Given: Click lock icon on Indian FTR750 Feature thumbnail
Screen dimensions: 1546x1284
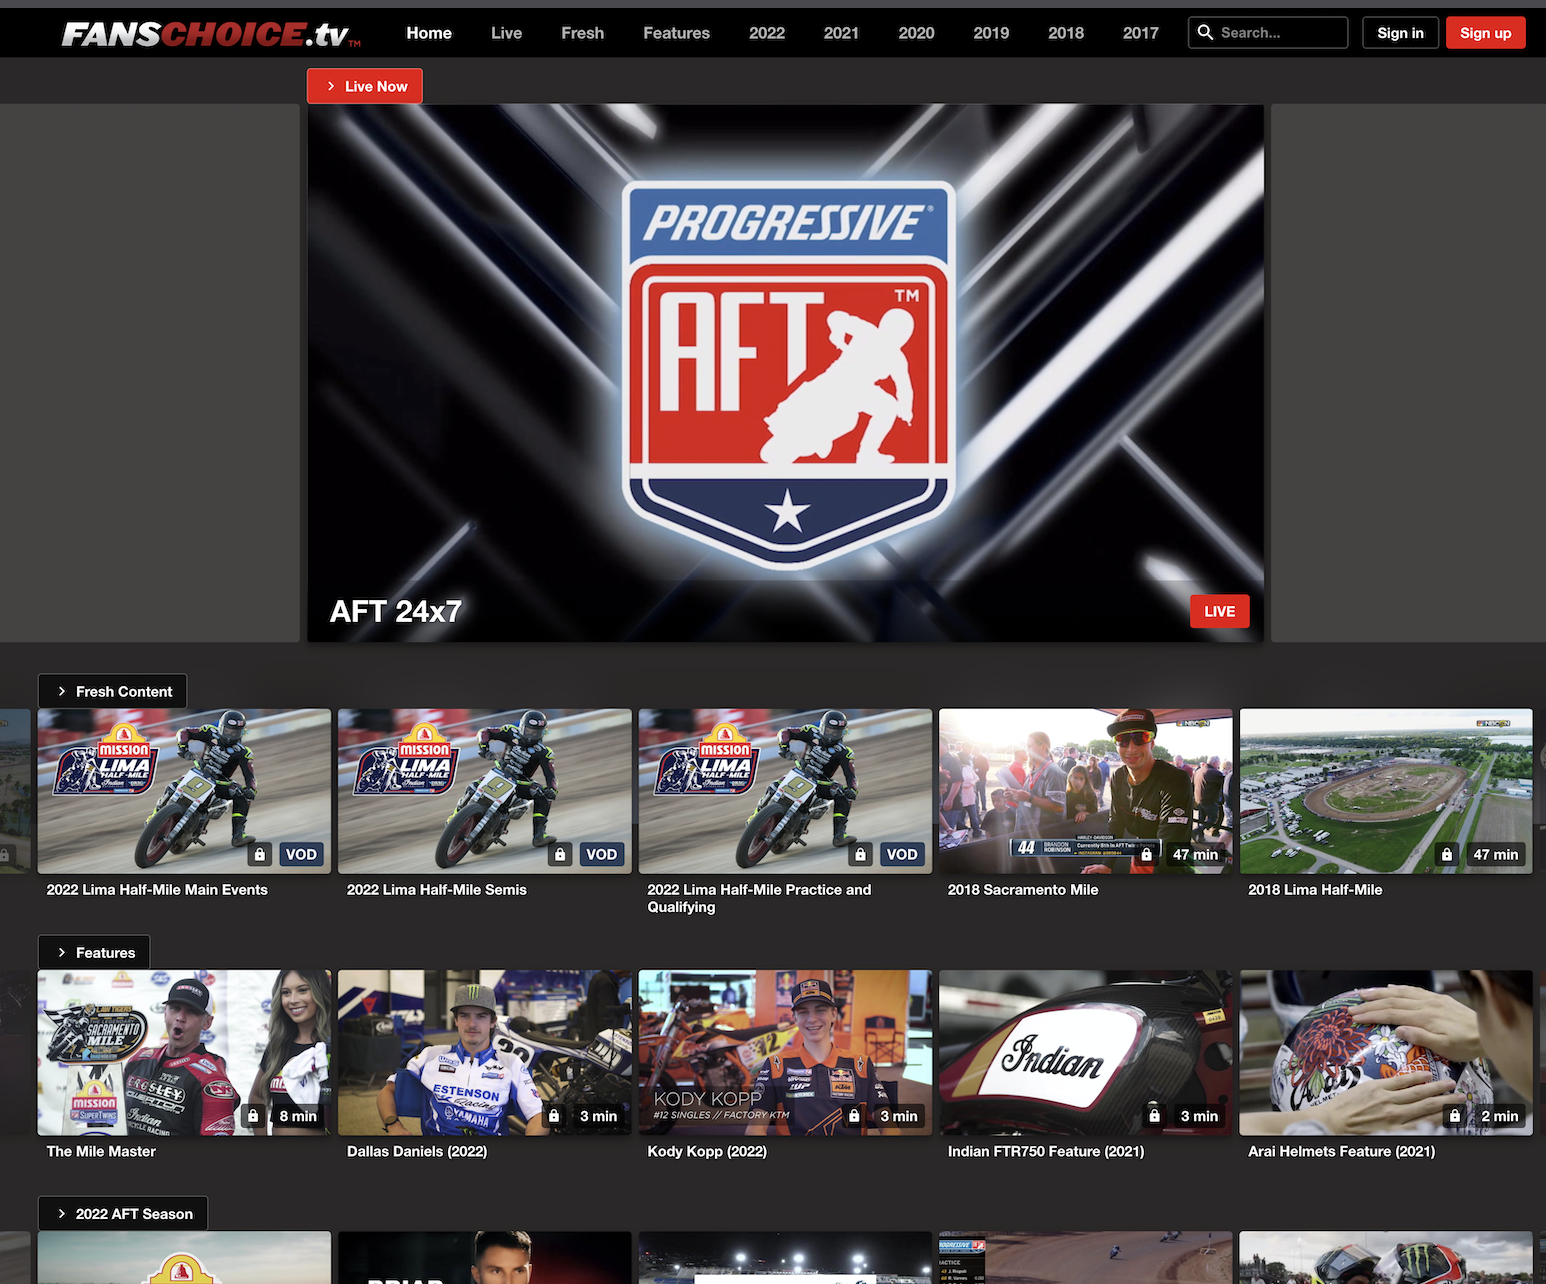Looking at the screenshot, I should click(1155, 1116).
